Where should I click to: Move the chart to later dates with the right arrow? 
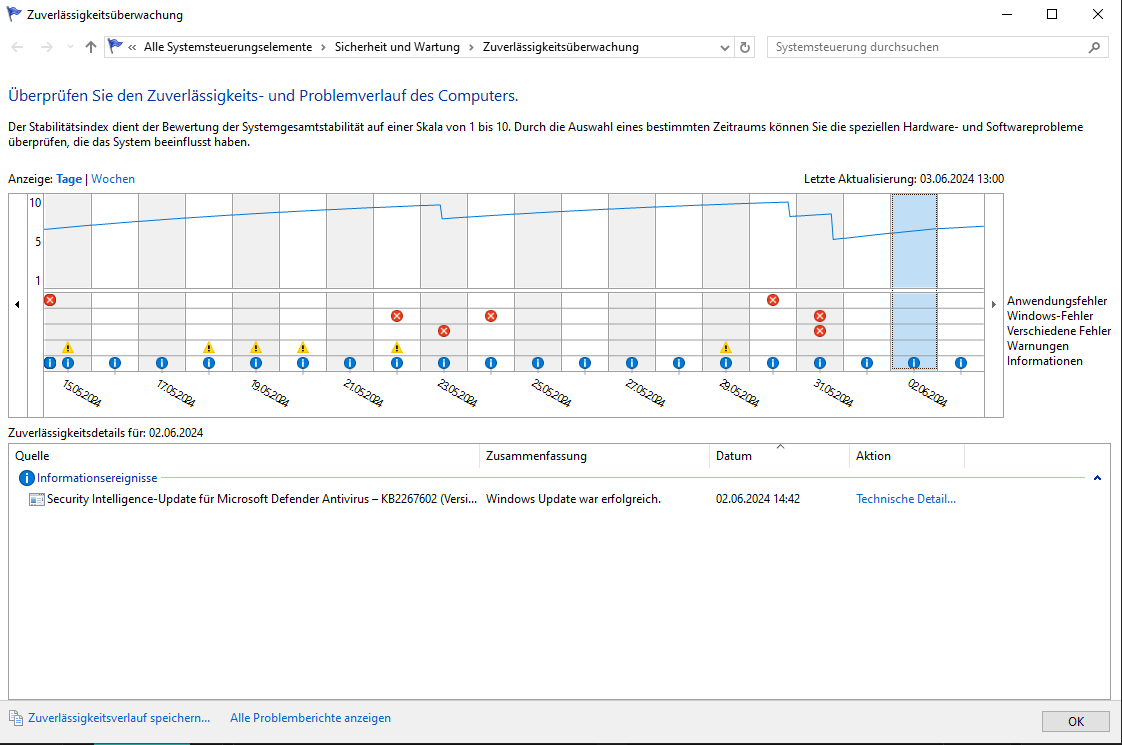(x=993, y=304)
